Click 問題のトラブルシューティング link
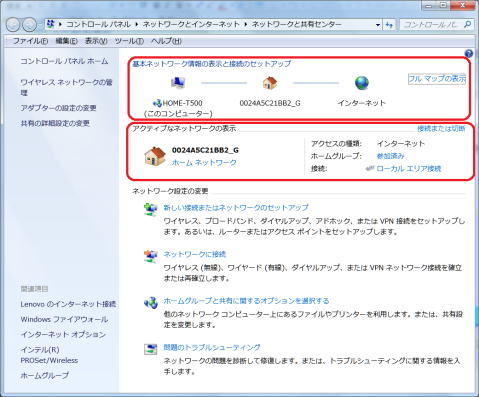 coord(212,347)
